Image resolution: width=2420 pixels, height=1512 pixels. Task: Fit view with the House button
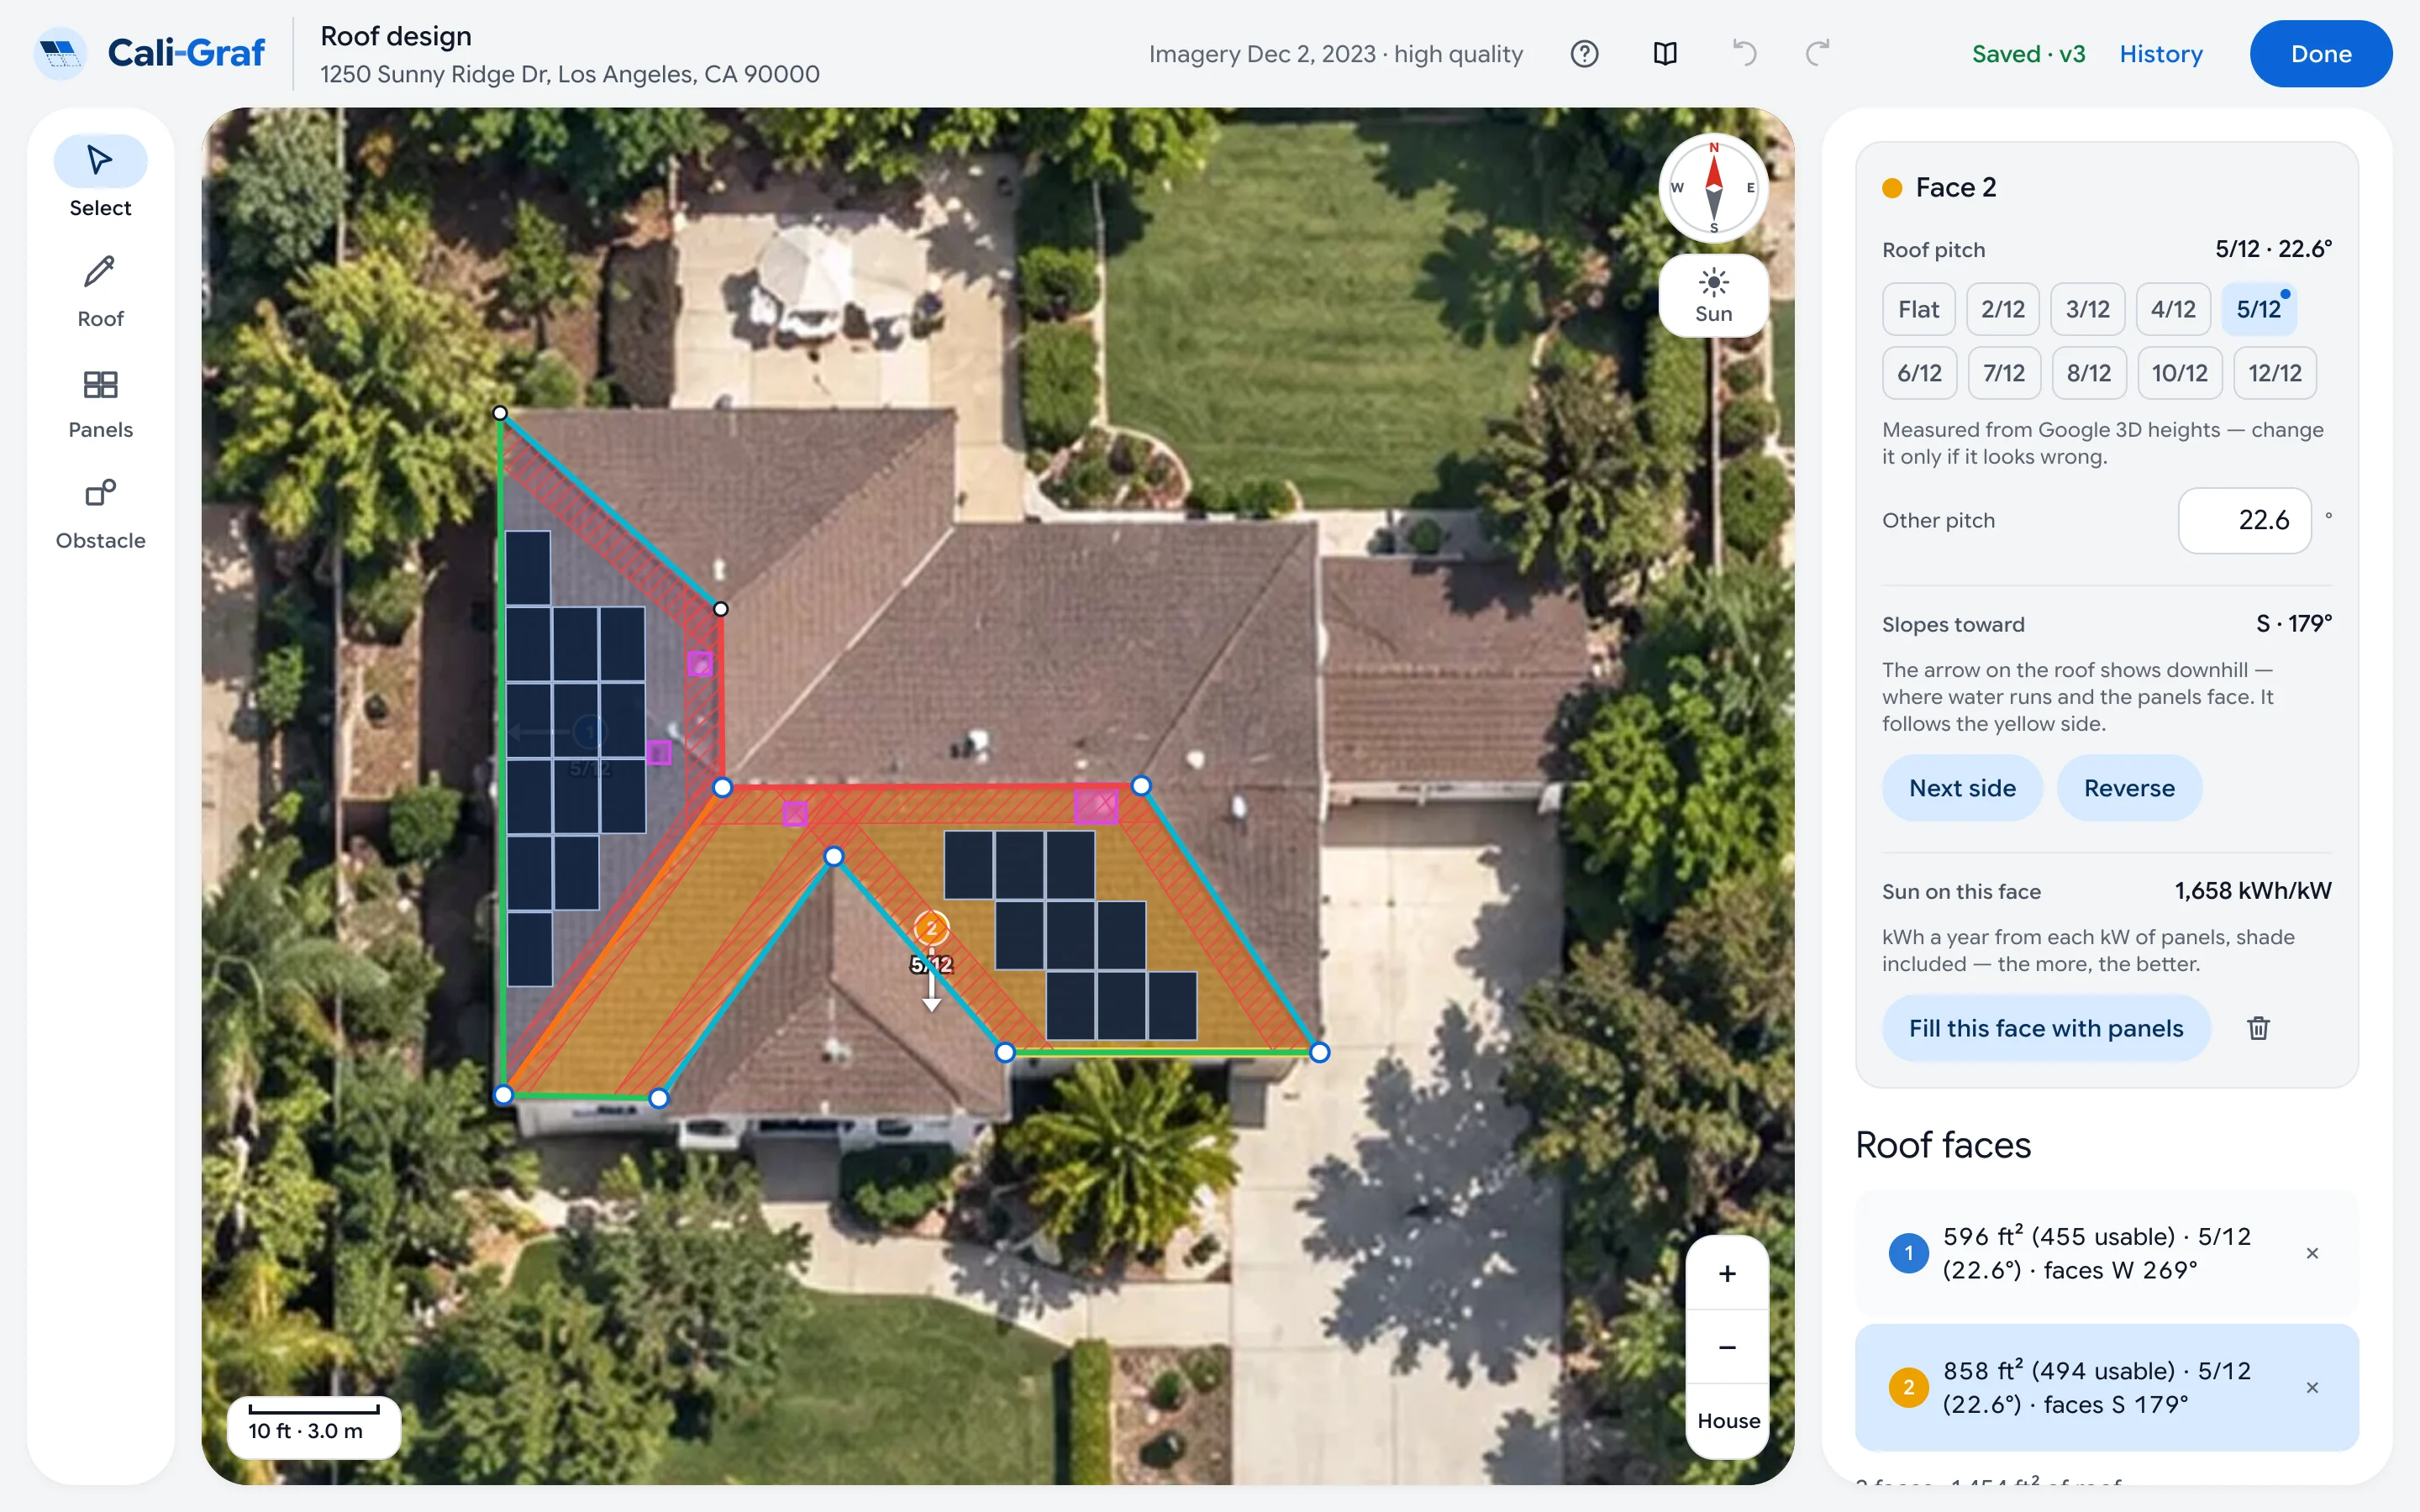[1727, 1421]
